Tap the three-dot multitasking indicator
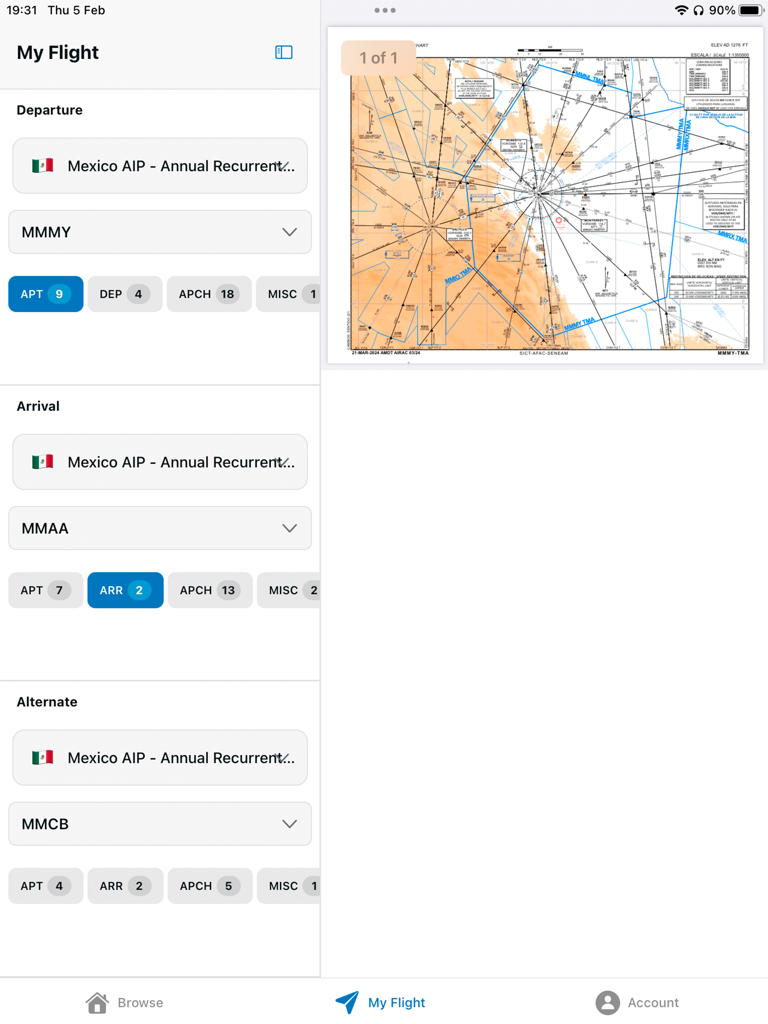768x1024 pixels. click(385, 10)
